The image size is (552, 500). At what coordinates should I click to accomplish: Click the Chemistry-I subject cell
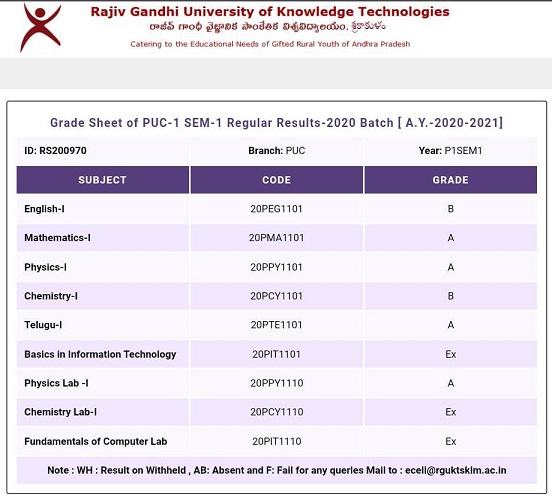click(x=102, y=296)
